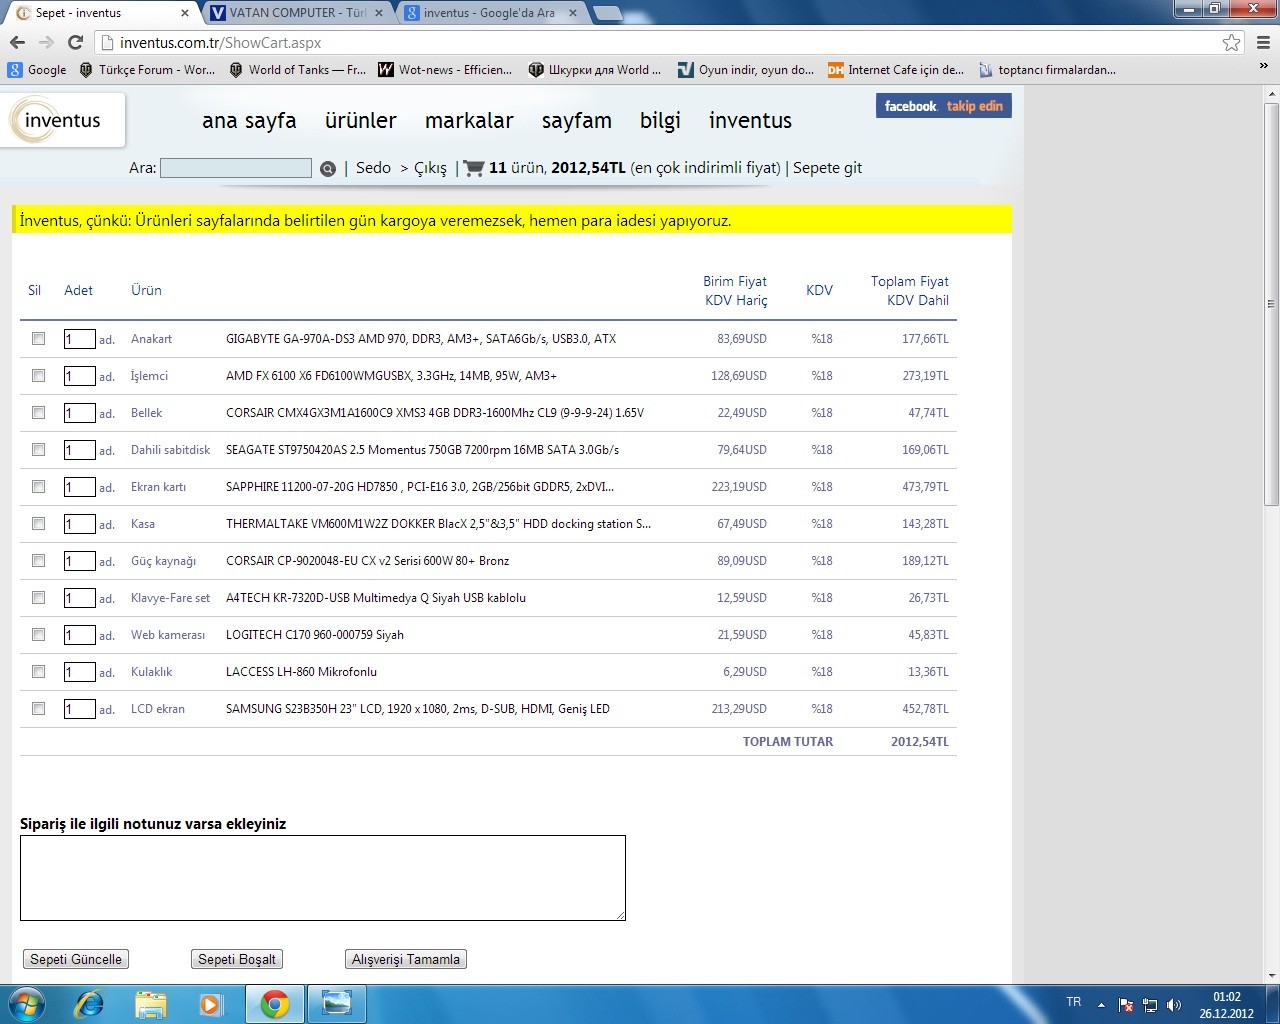Open Windows Explorer folder on taskbar
Image resolution: width=1280 pixels, height=1024 pixels.
151,1004
